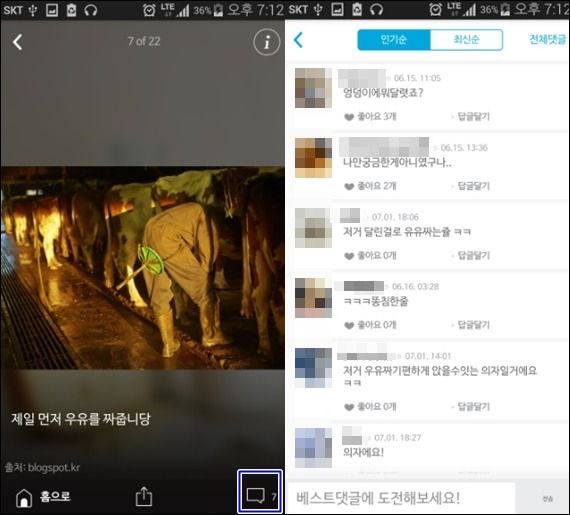Tap the 베스트댓글에 도전해보세요! input field

(401, 498)
